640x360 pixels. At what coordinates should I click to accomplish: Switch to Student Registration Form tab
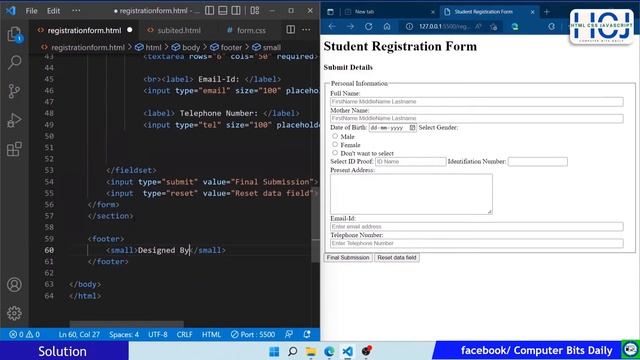click(490, 12)
